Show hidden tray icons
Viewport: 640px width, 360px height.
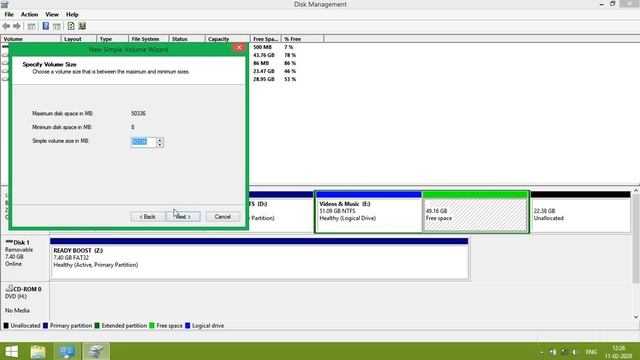(x=542, y=352)
